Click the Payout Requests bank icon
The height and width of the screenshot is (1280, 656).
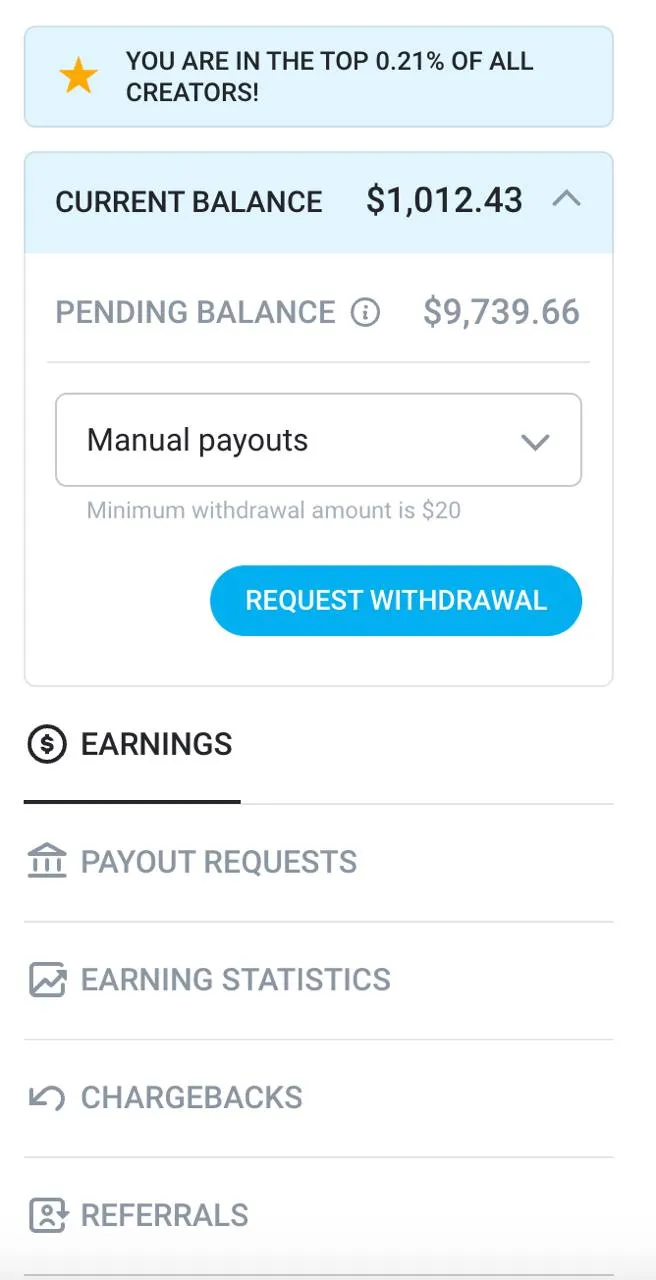pos(47,861)
